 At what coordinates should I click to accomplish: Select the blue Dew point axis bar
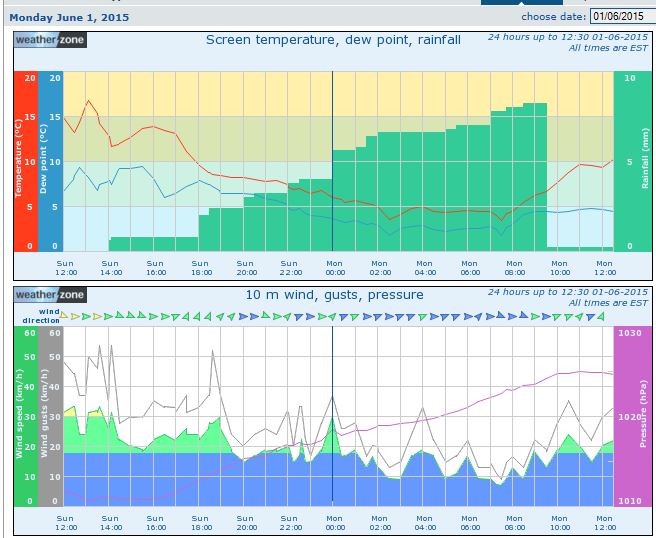[x=51, y=161]
